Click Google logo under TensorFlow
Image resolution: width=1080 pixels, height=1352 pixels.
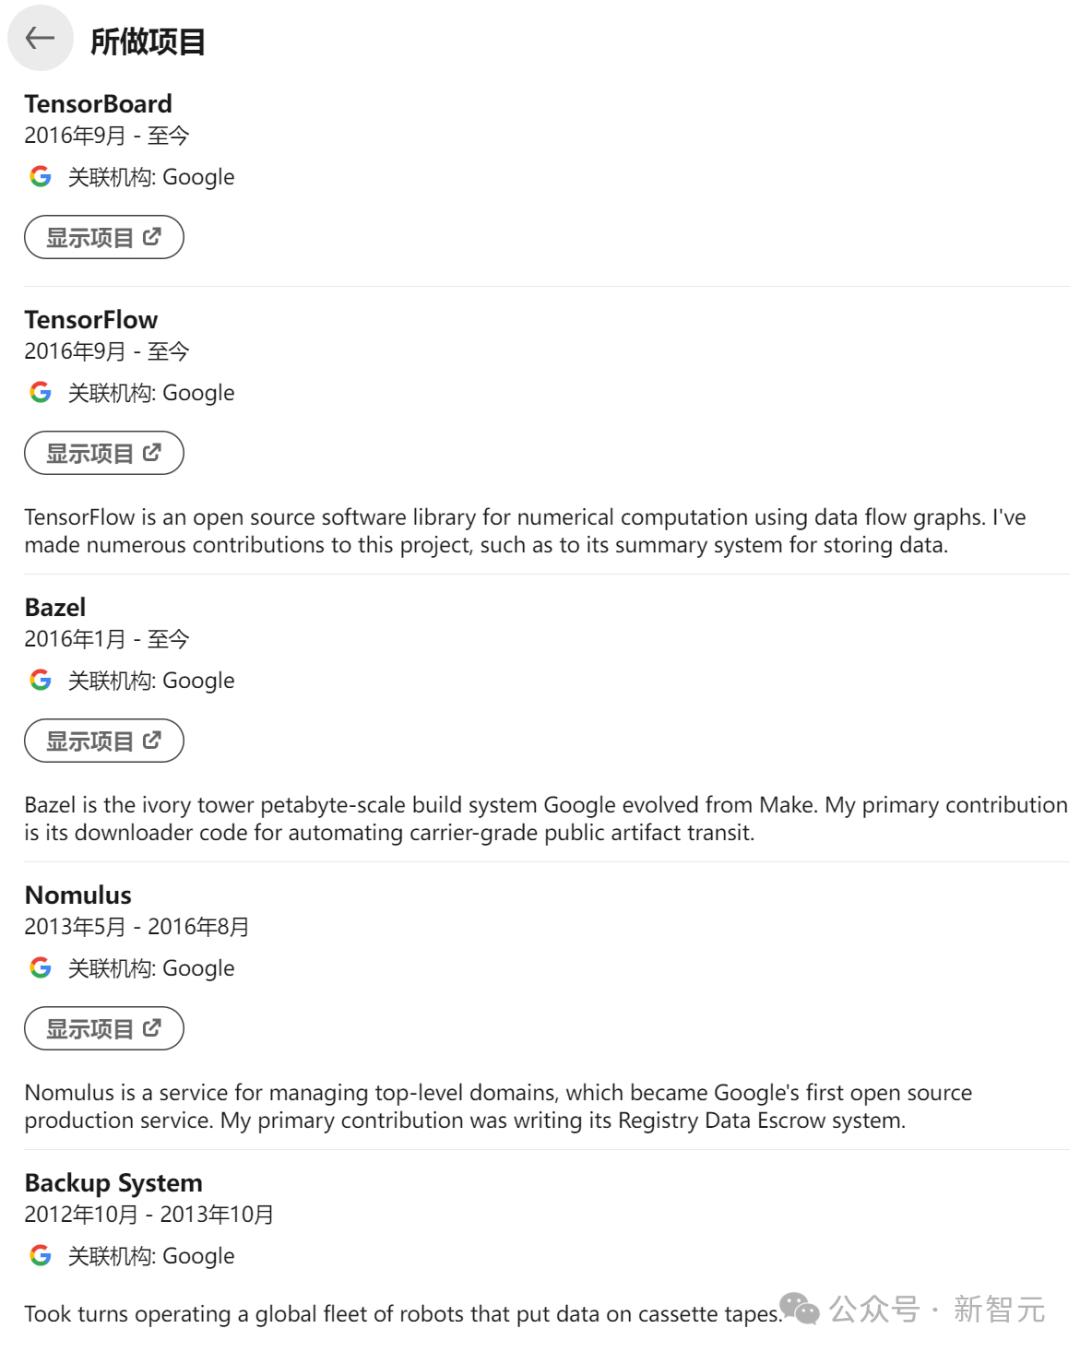click(40, 392)
